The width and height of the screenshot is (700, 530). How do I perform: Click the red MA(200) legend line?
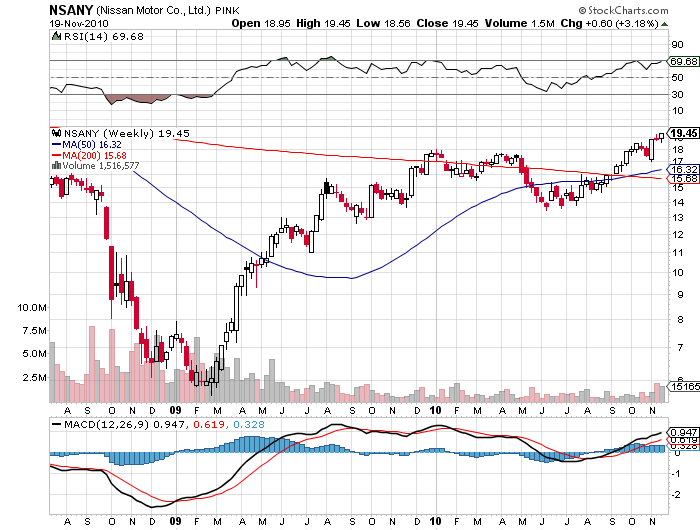pyautogui.click(x=56, y=155)
